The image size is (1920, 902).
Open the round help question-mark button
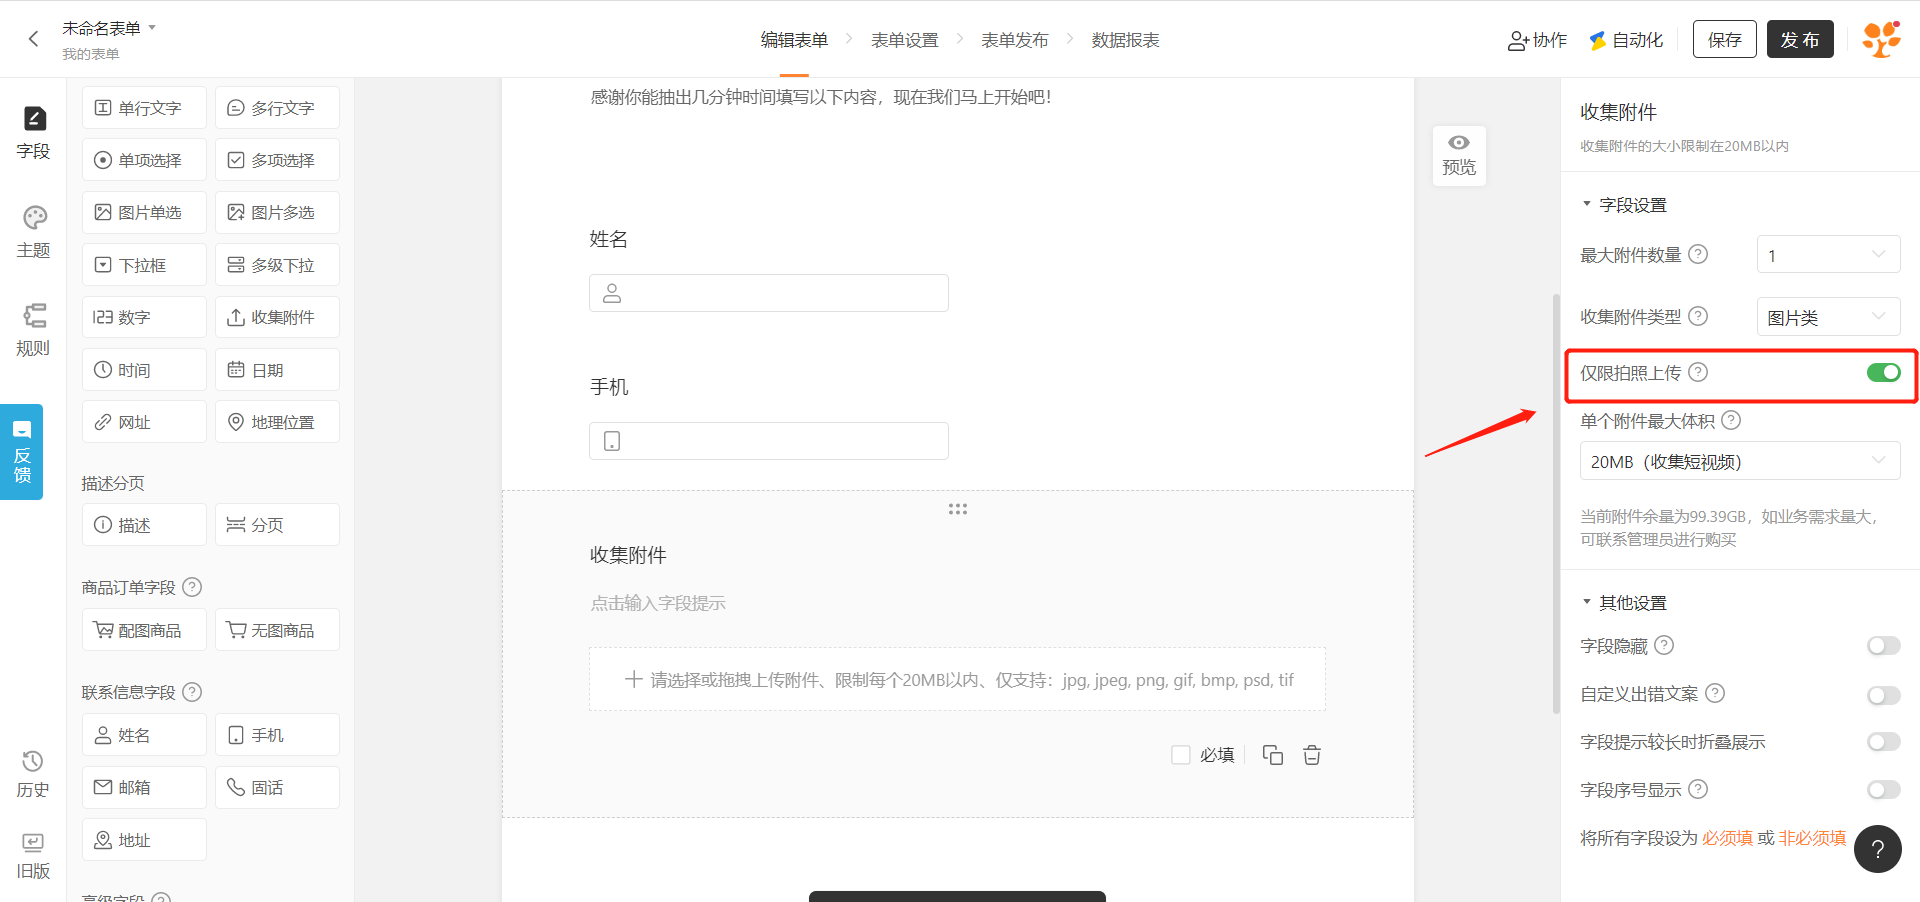(x=1877, y=849)
